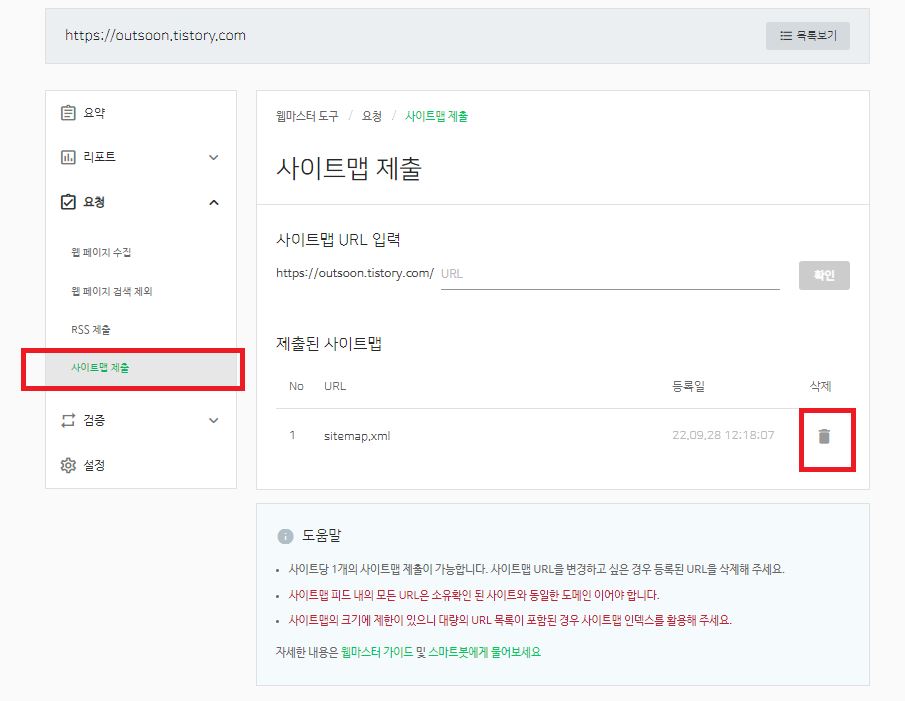Viewport: 905px width, 701px height.
Task: Click the https://outsoon.tistory.com/ prefix before the input
Action: click(355, 273)
